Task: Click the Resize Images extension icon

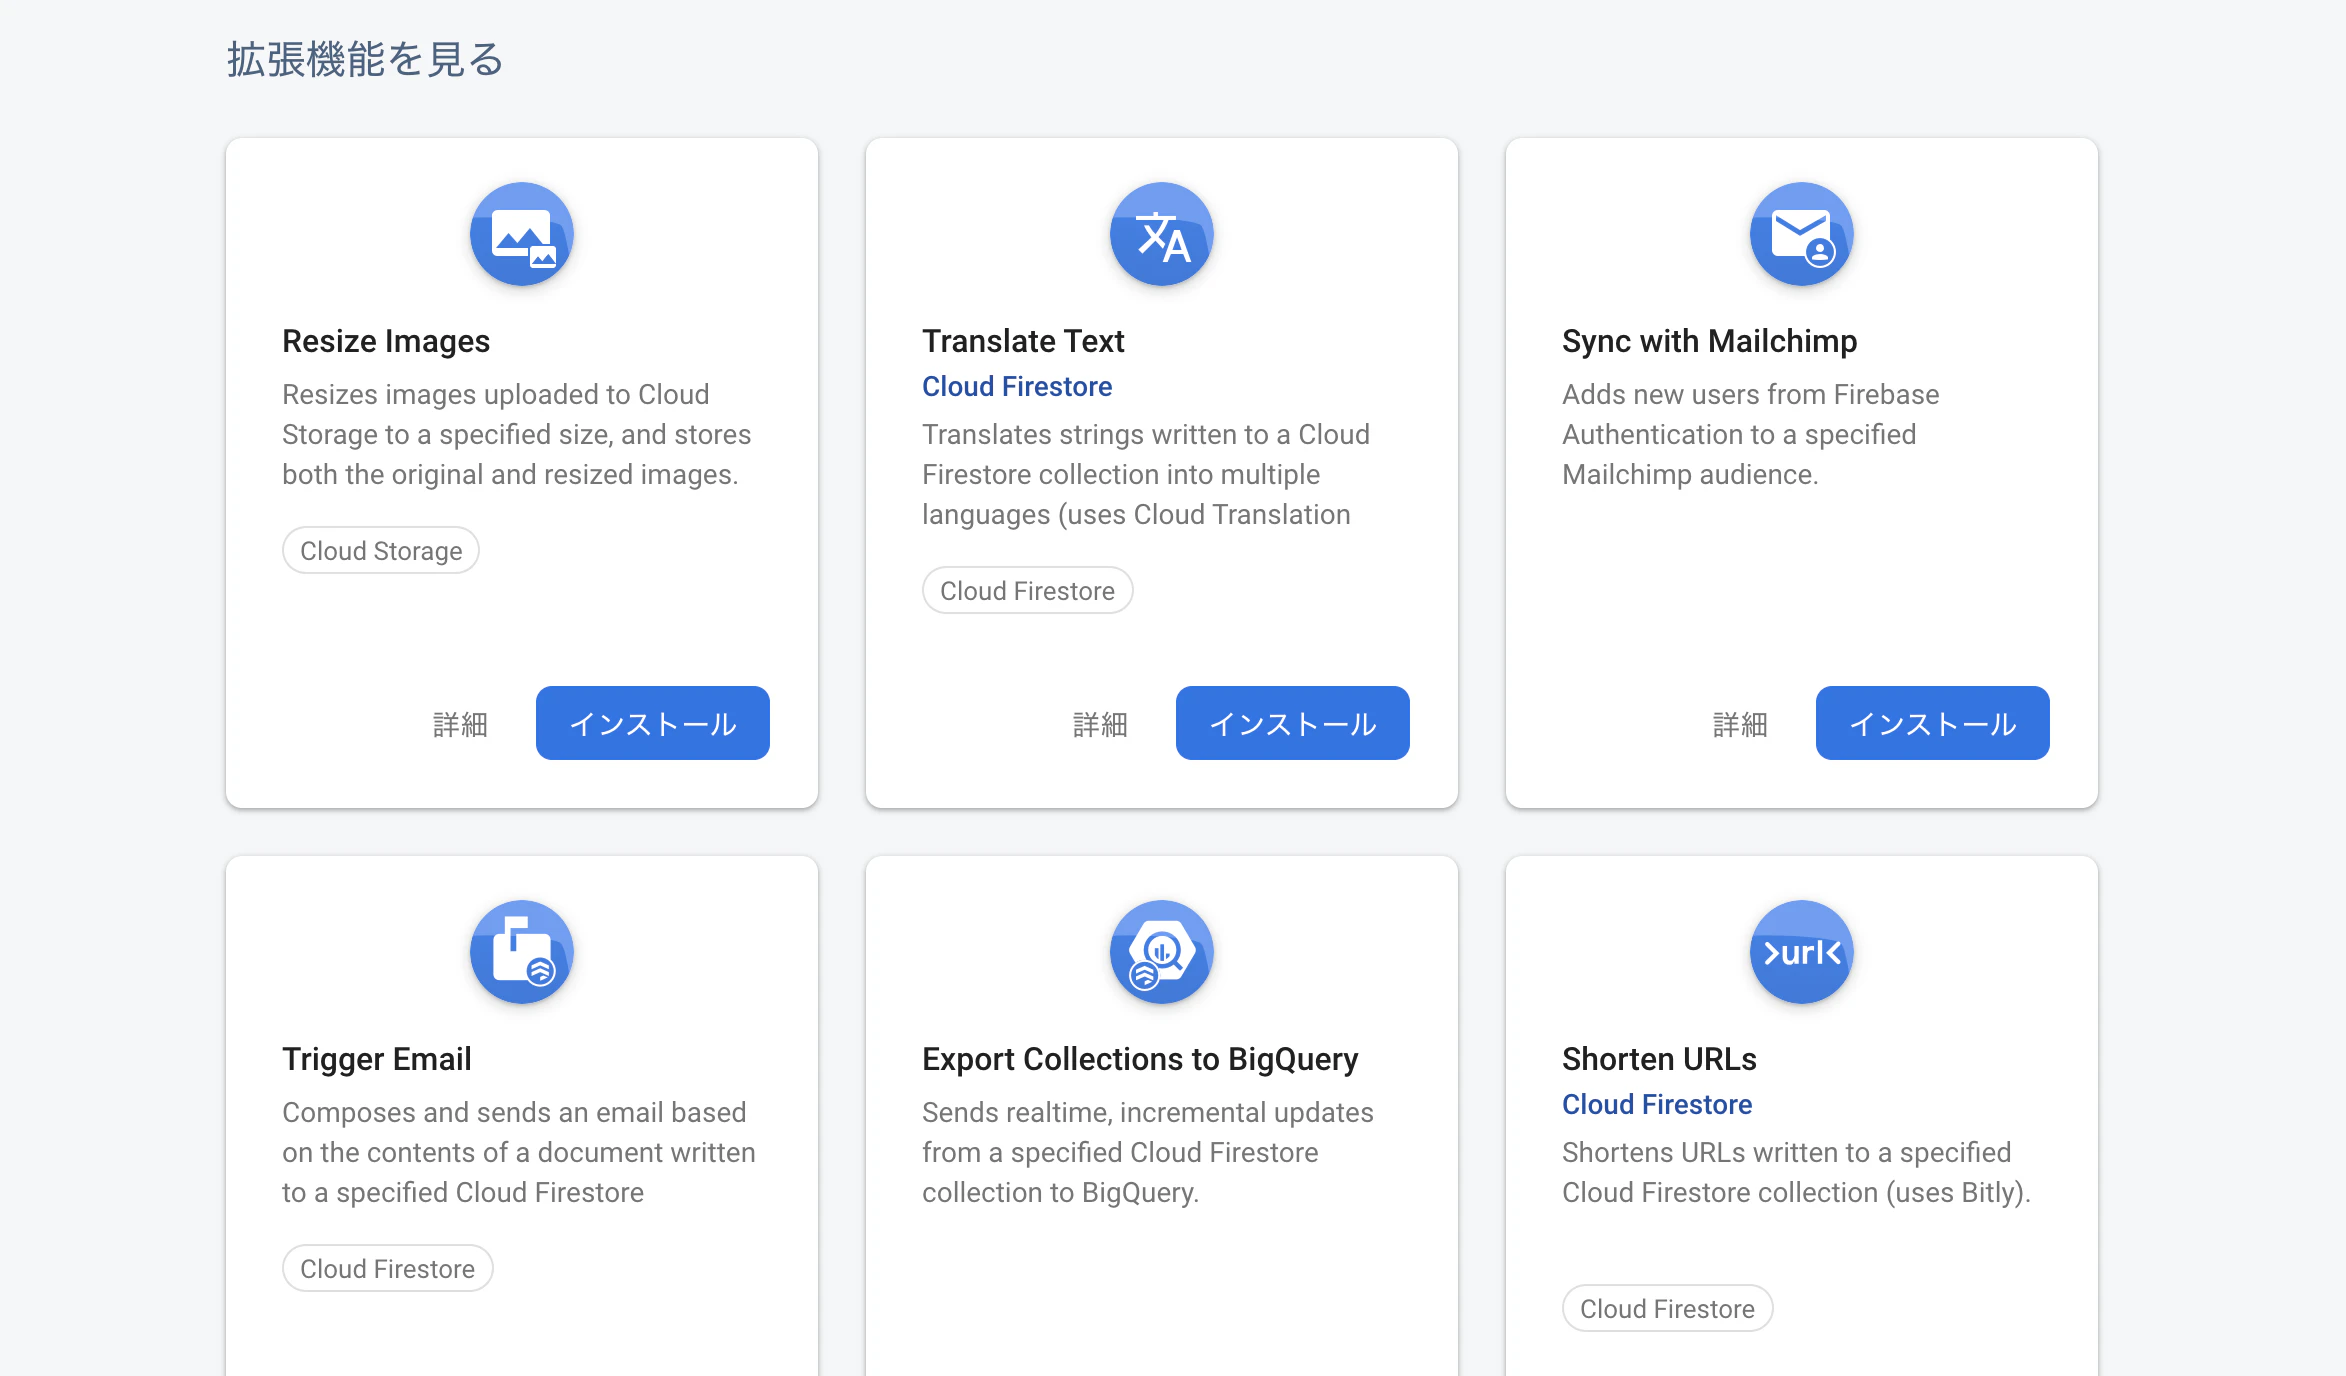Action: 522,234
